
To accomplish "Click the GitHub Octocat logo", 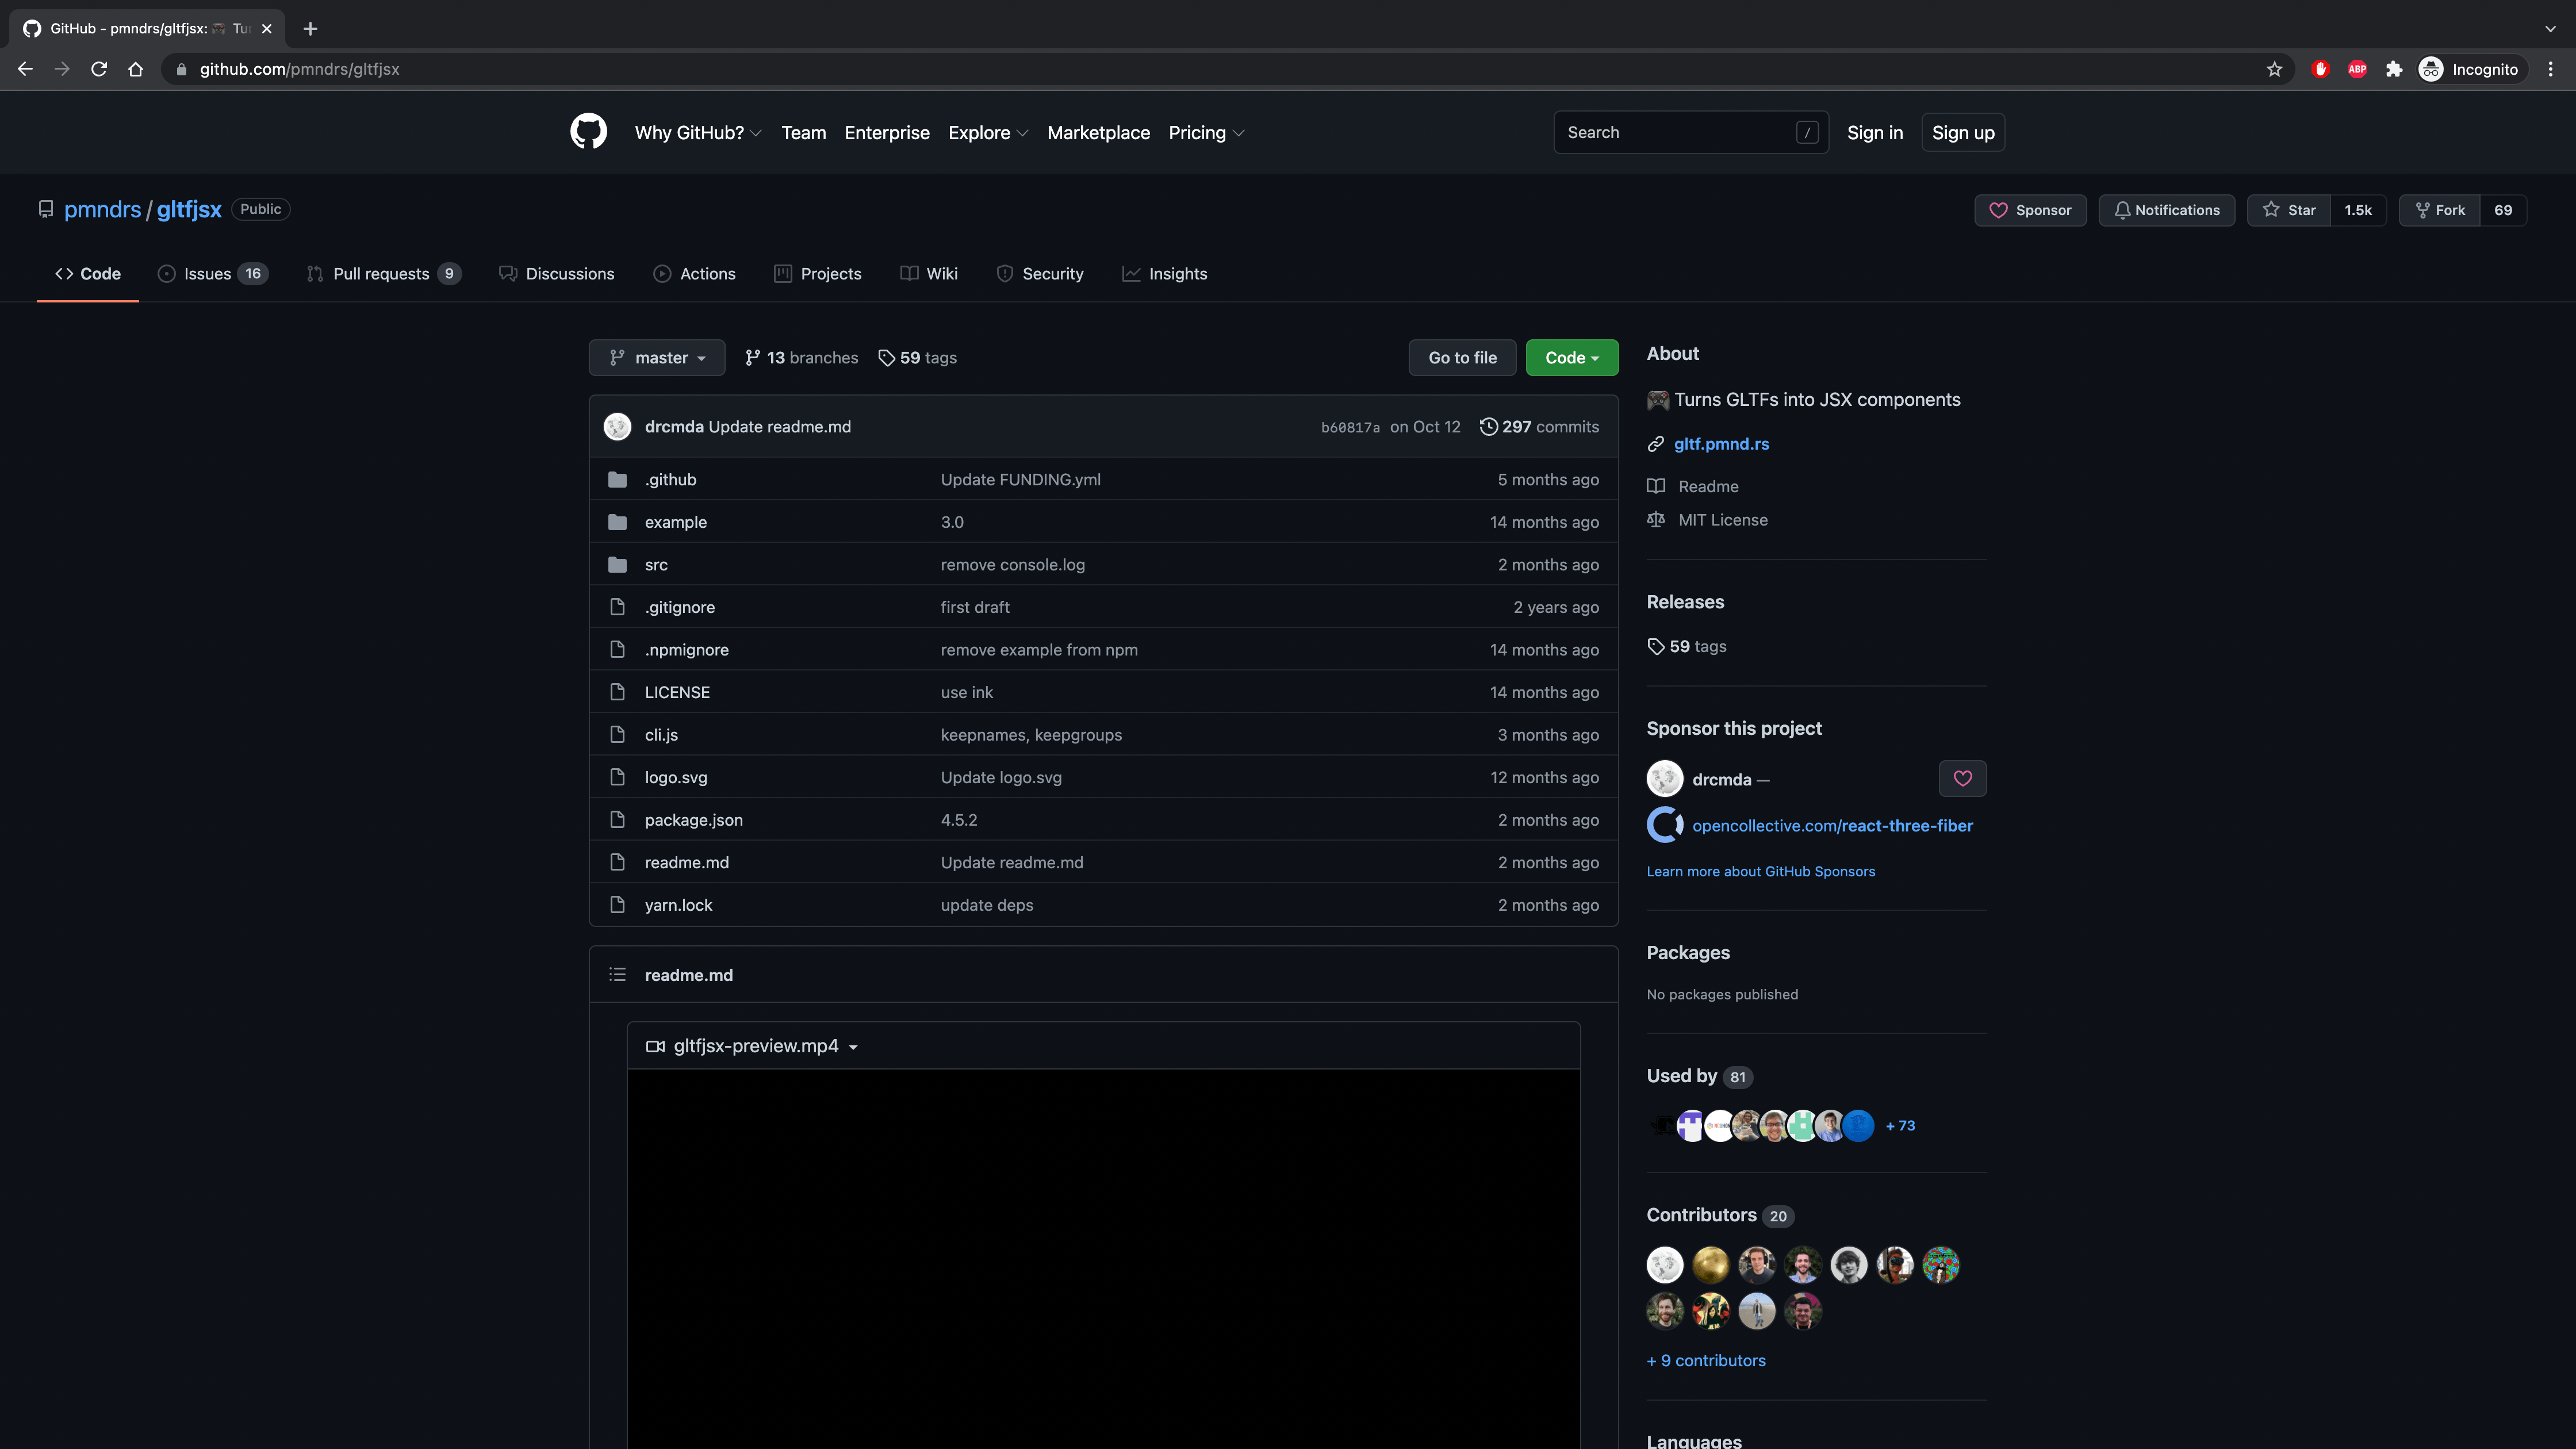I will pyautogui.click(x=588, y=132).
